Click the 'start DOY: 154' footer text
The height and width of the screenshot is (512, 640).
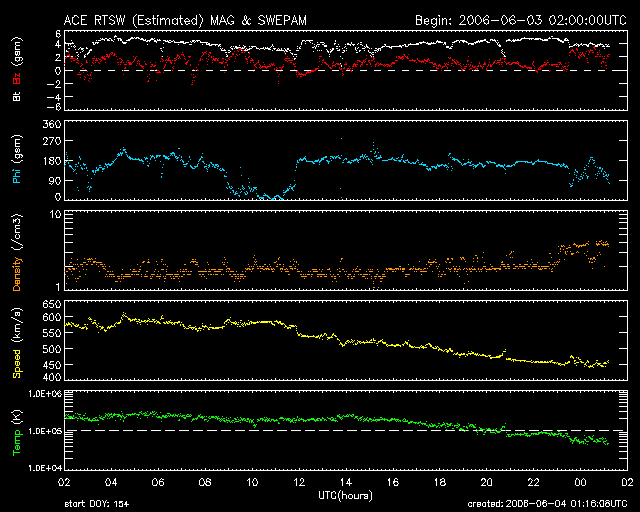(x=97, y=504)
